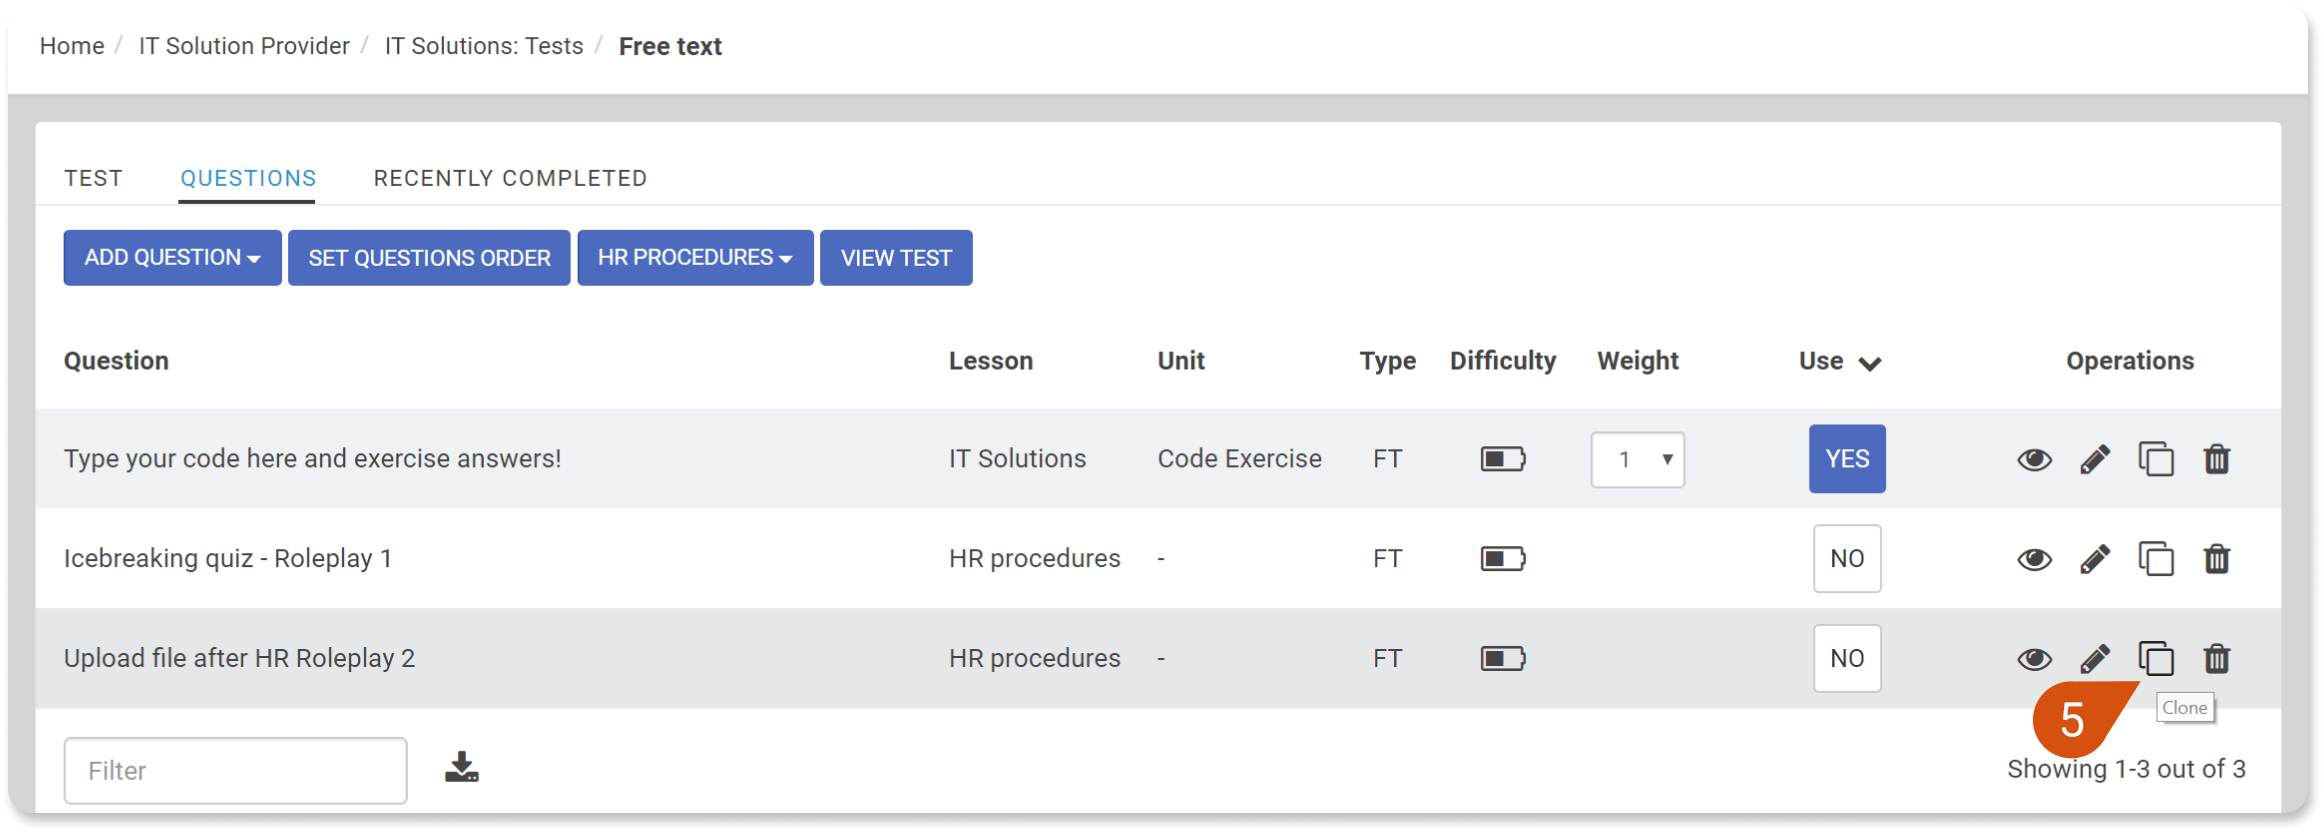The height and width of the screenshot is (833, 2324).
Task: Click difficulty icon for Upload file row
Action: 1503,658
